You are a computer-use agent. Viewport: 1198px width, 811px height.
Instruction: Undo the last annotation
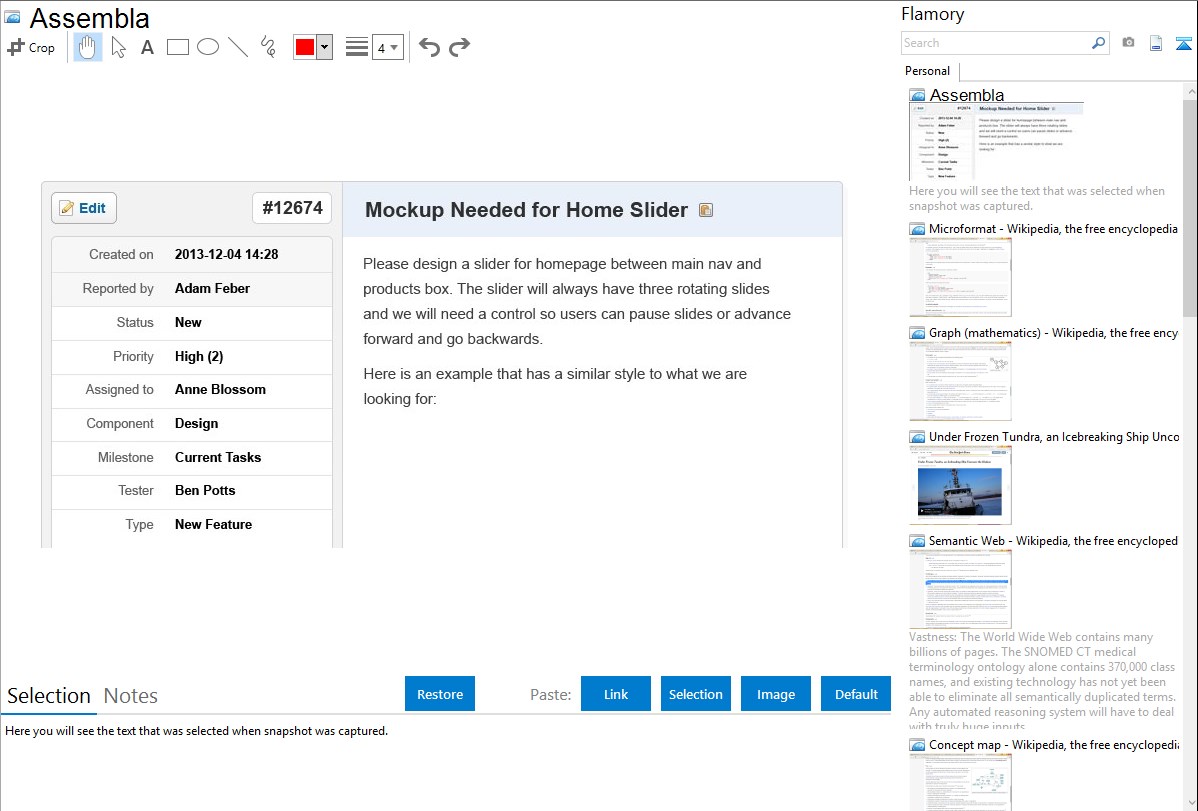pos(429,47)
